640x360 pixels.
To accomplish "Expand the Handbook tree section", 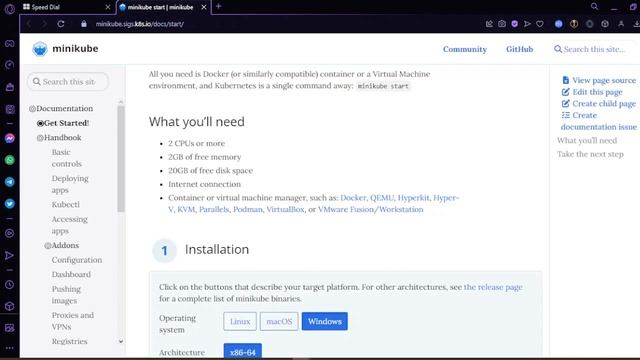I will point(40,138).
